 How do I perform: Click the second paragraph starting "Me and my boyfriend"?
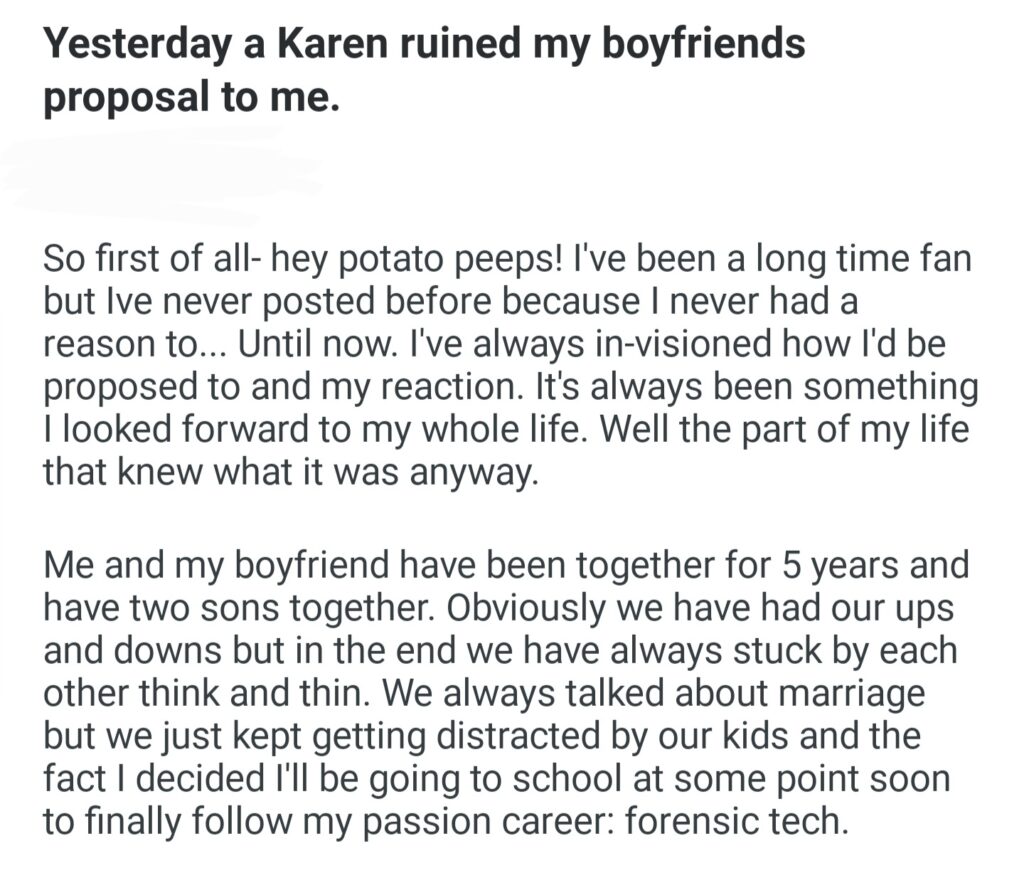tap(505, 692)
